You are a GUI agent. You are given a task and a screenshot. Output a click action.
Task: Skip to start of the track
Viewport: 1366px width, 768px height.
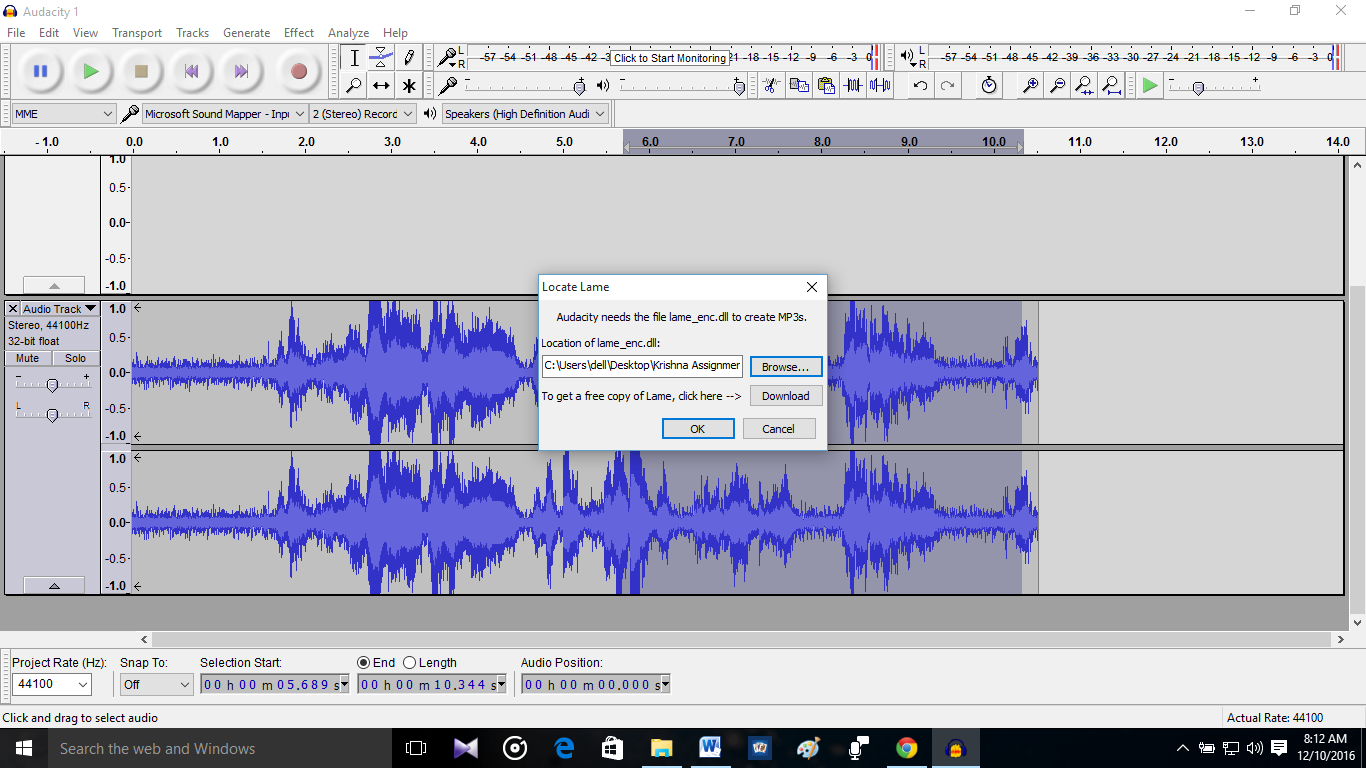click(191, 71)
